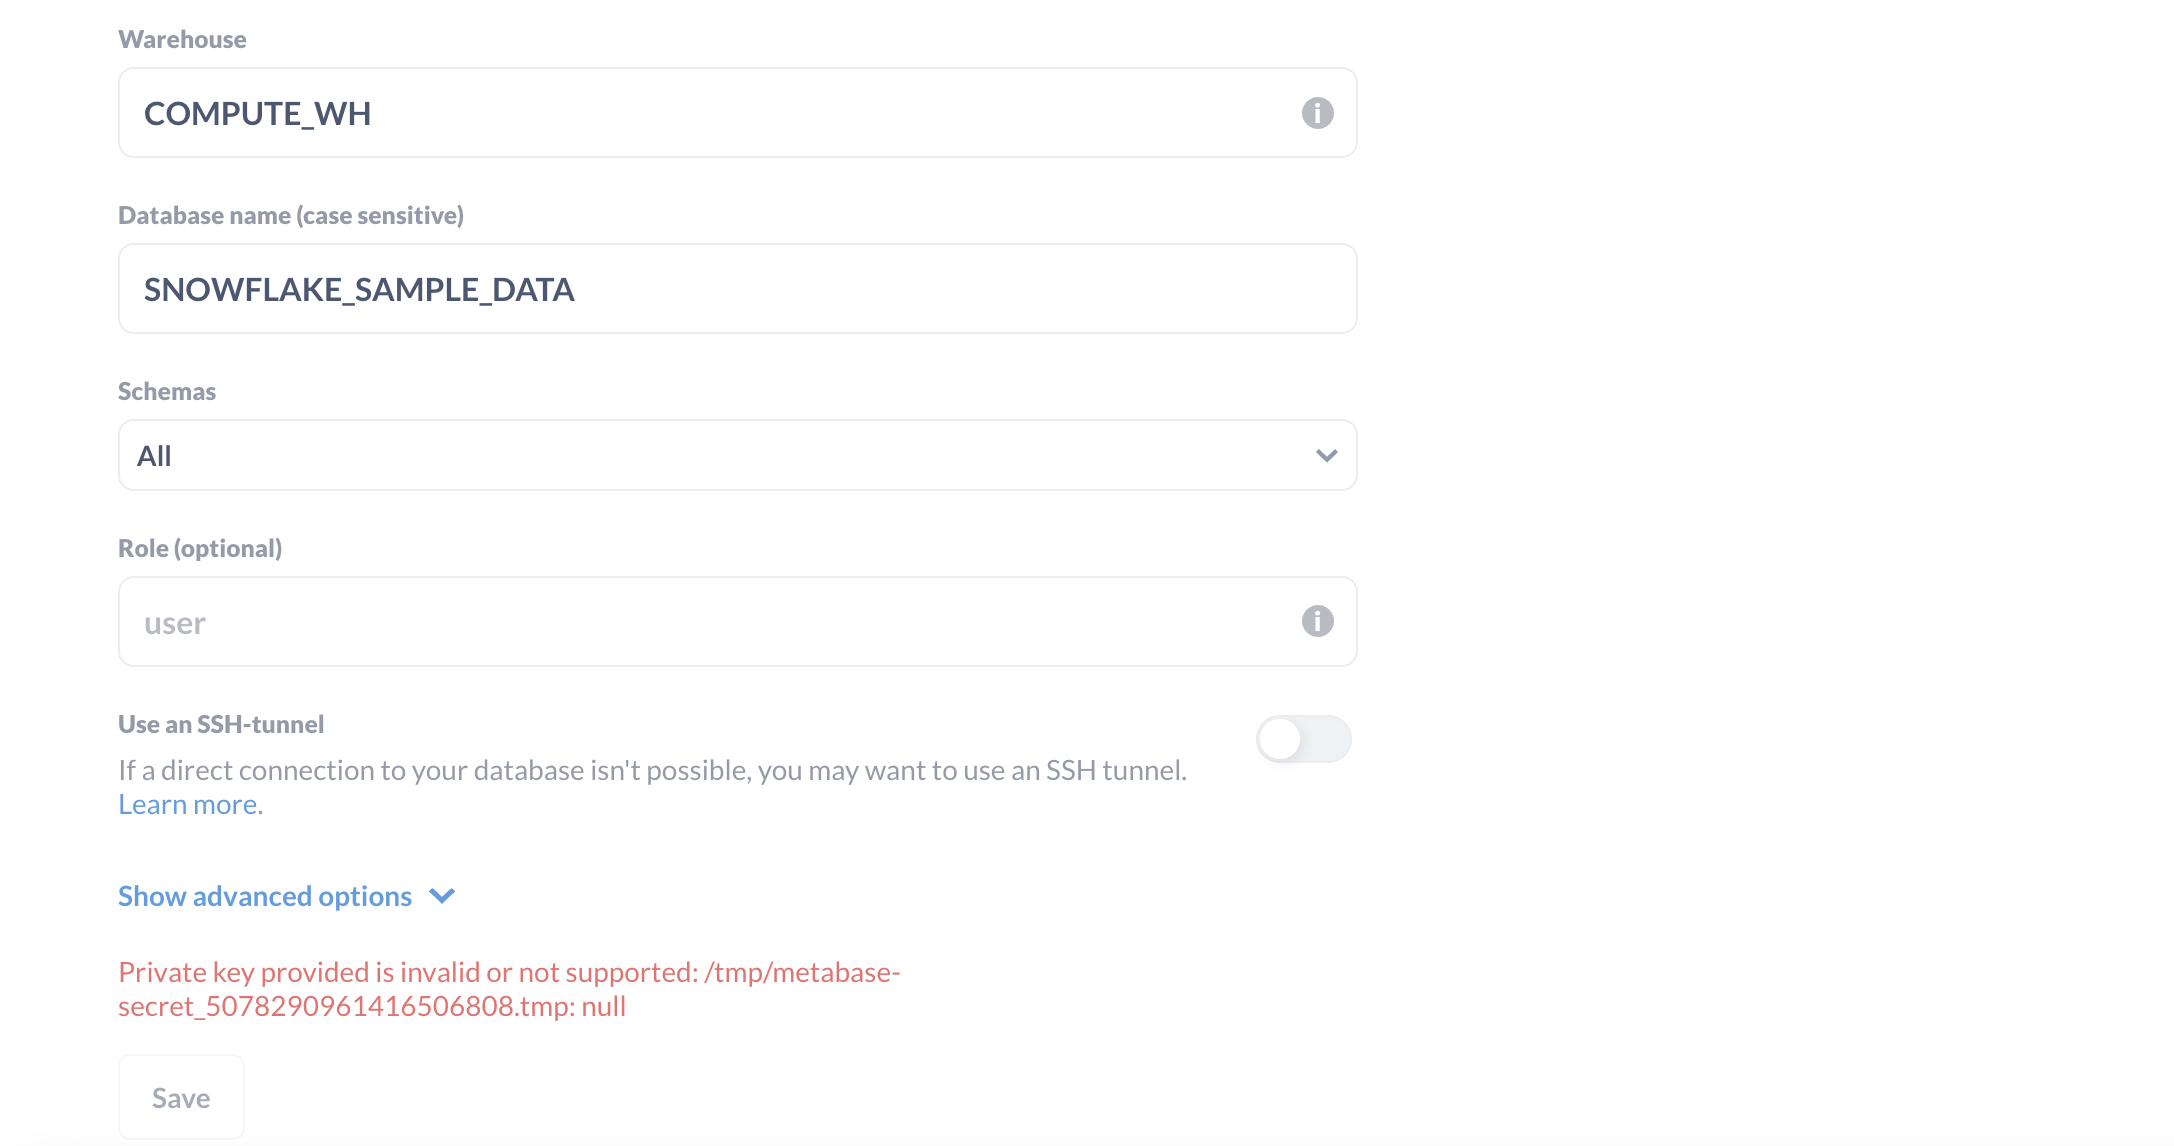Click the SSH-tunnel slider control
The height and width of the screenshot is (1146, 2174).
click(x=1303, y=740)
